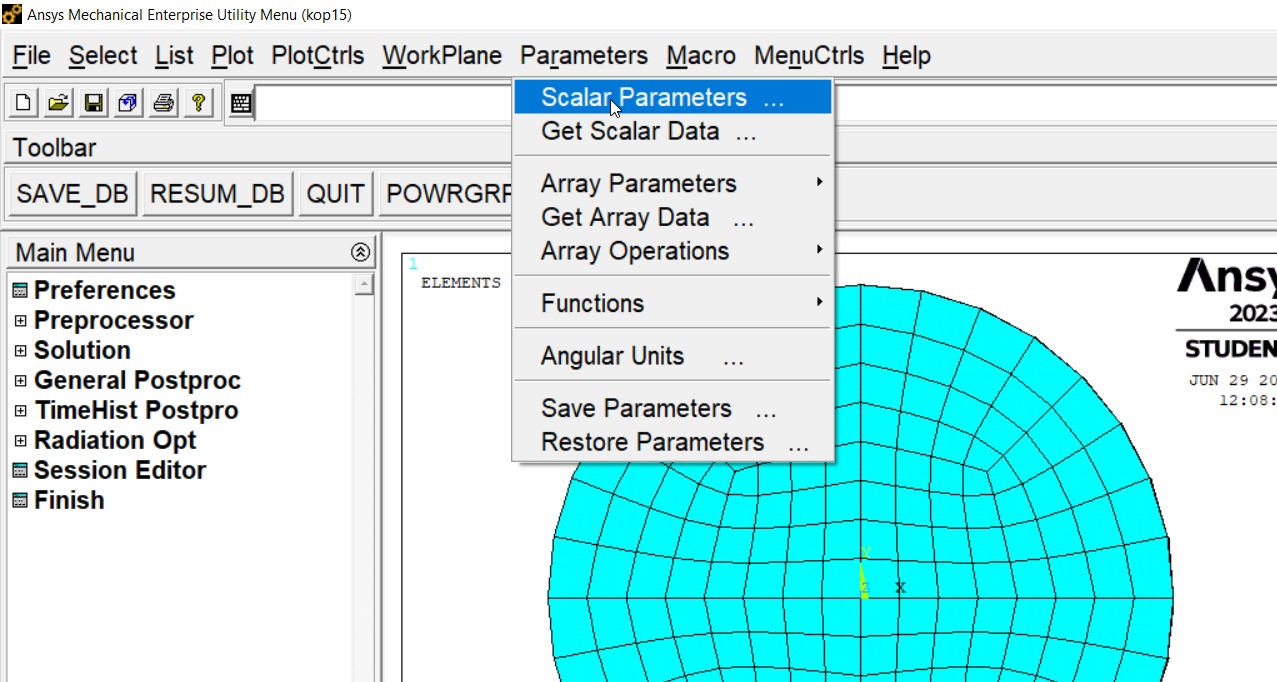Expand the Solution tree node
Viewport: 1277px width, 682px height.
click(20, 351)
